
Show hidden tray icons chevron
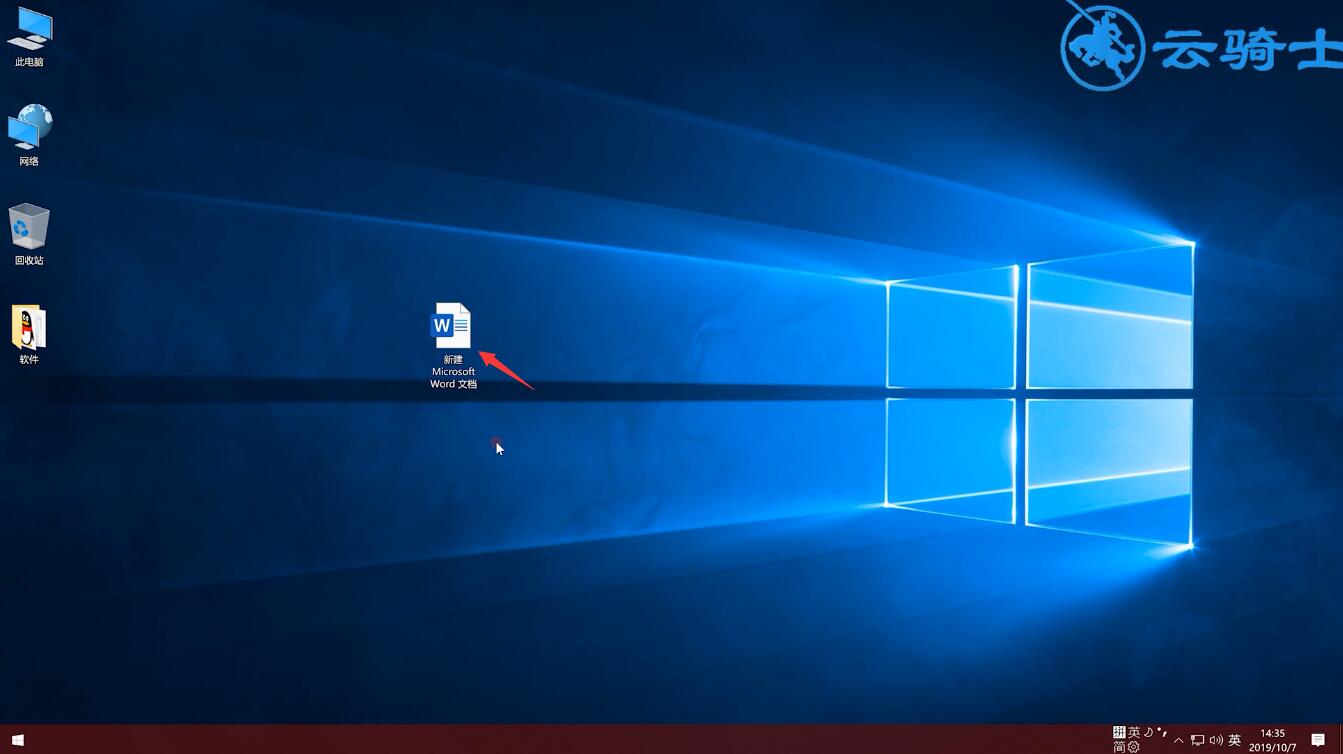pyautogui.click(x=1178, y=741)
